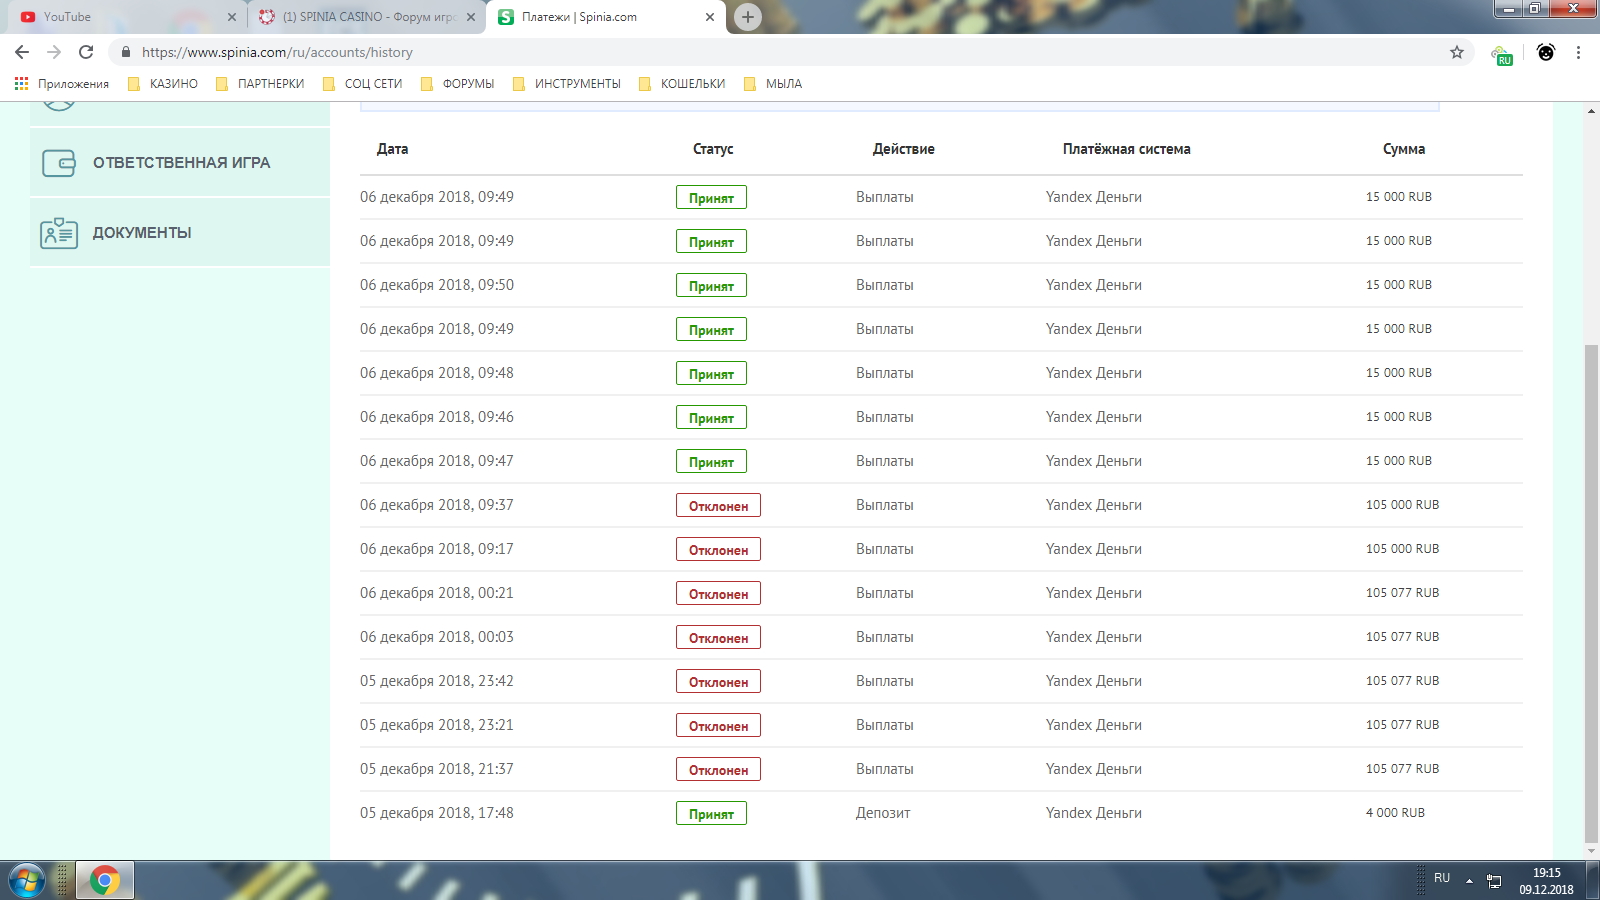
Task: Click Отклонен badge for 00:21 payout
Action: coord(718,594)
